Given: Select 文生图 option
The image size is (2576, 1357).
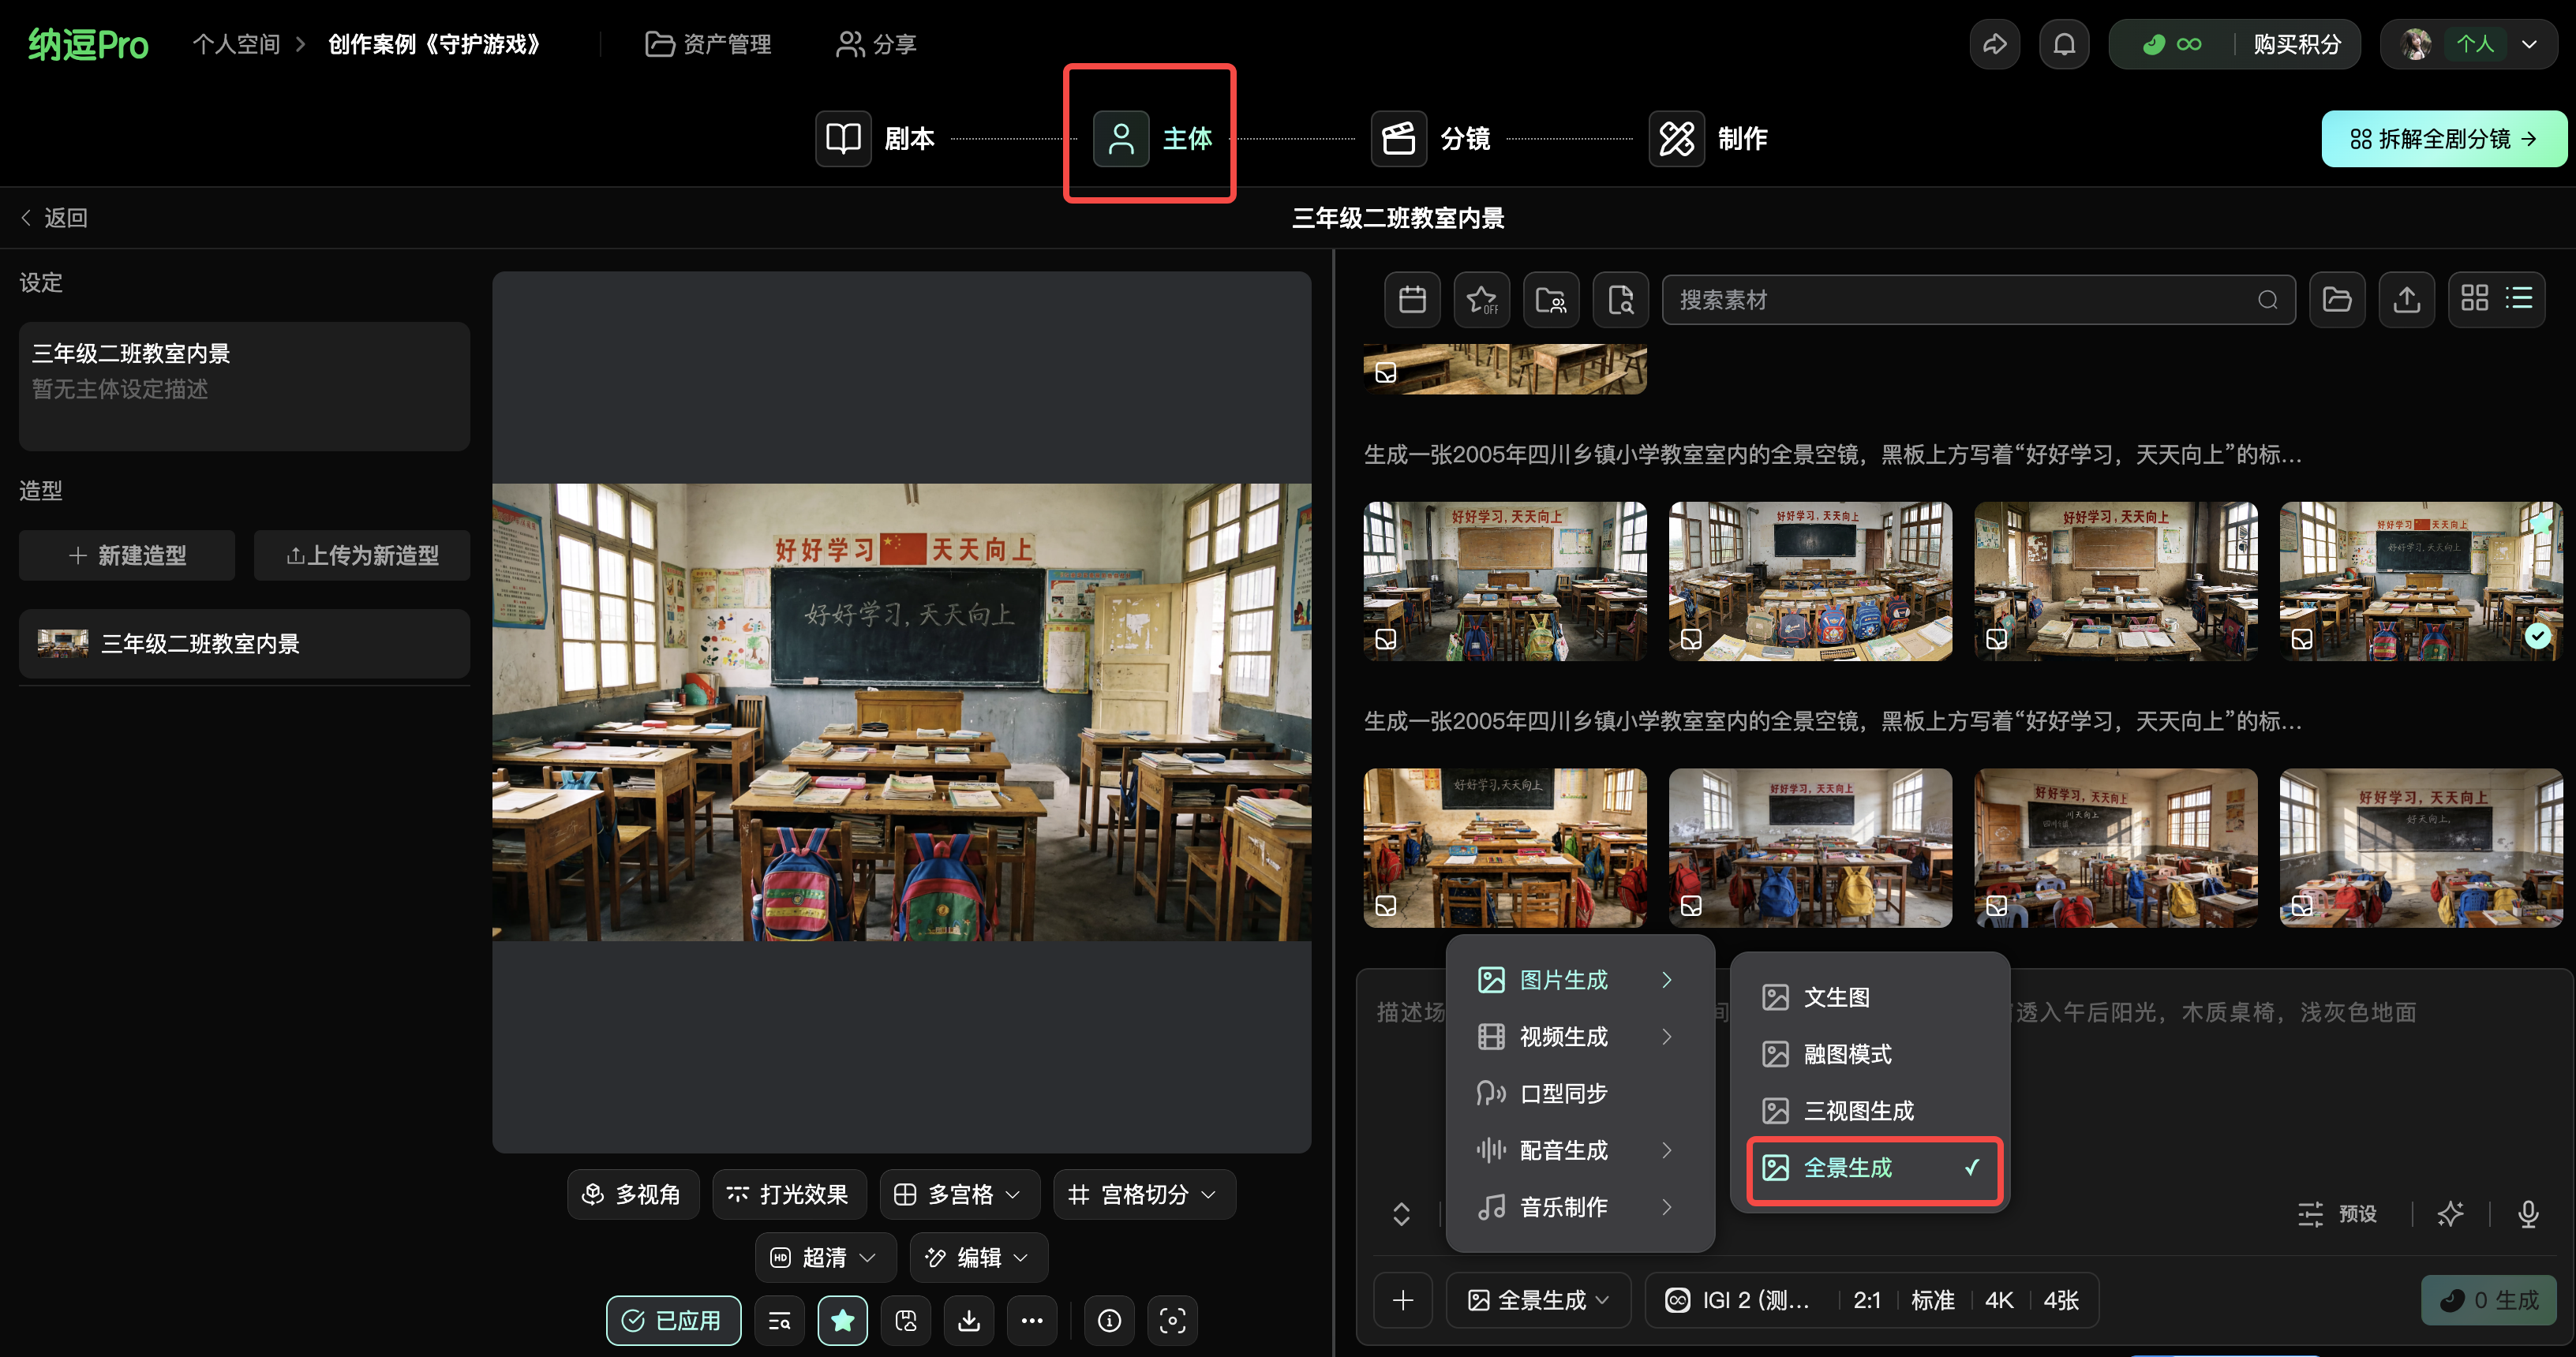Looking at the screenshot, I should coord(1869,997).
